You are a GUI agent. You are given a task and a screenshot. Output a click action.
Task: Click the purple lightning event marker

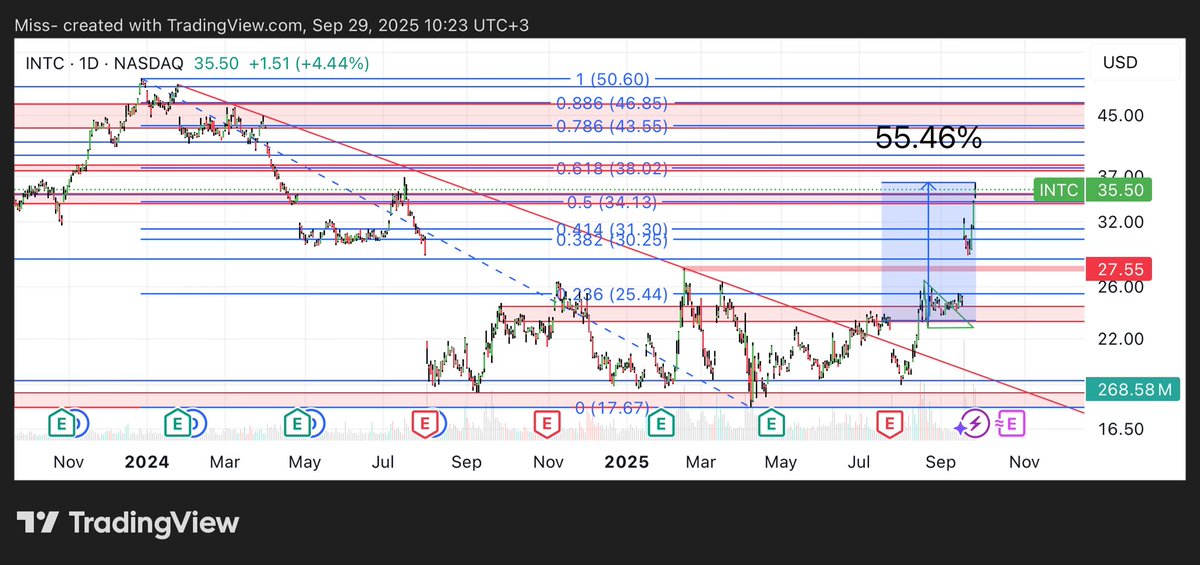pos(976,423)
